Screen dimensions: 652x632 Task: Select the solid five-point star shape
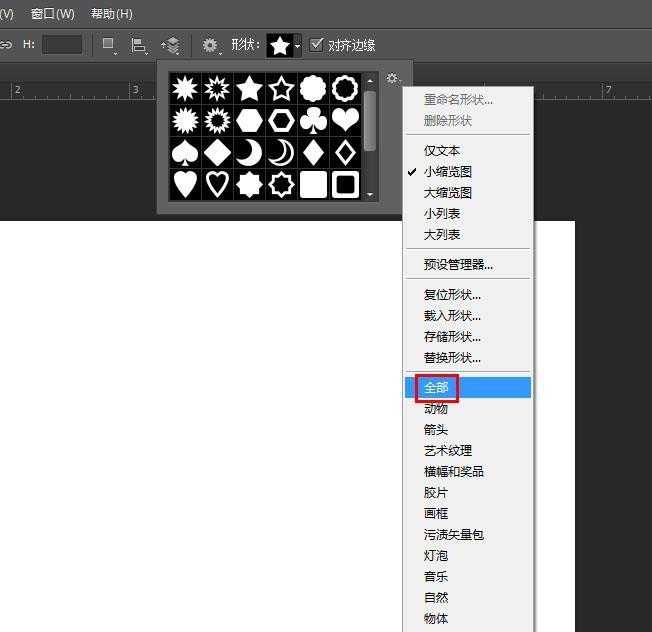(x=250, y=89)
